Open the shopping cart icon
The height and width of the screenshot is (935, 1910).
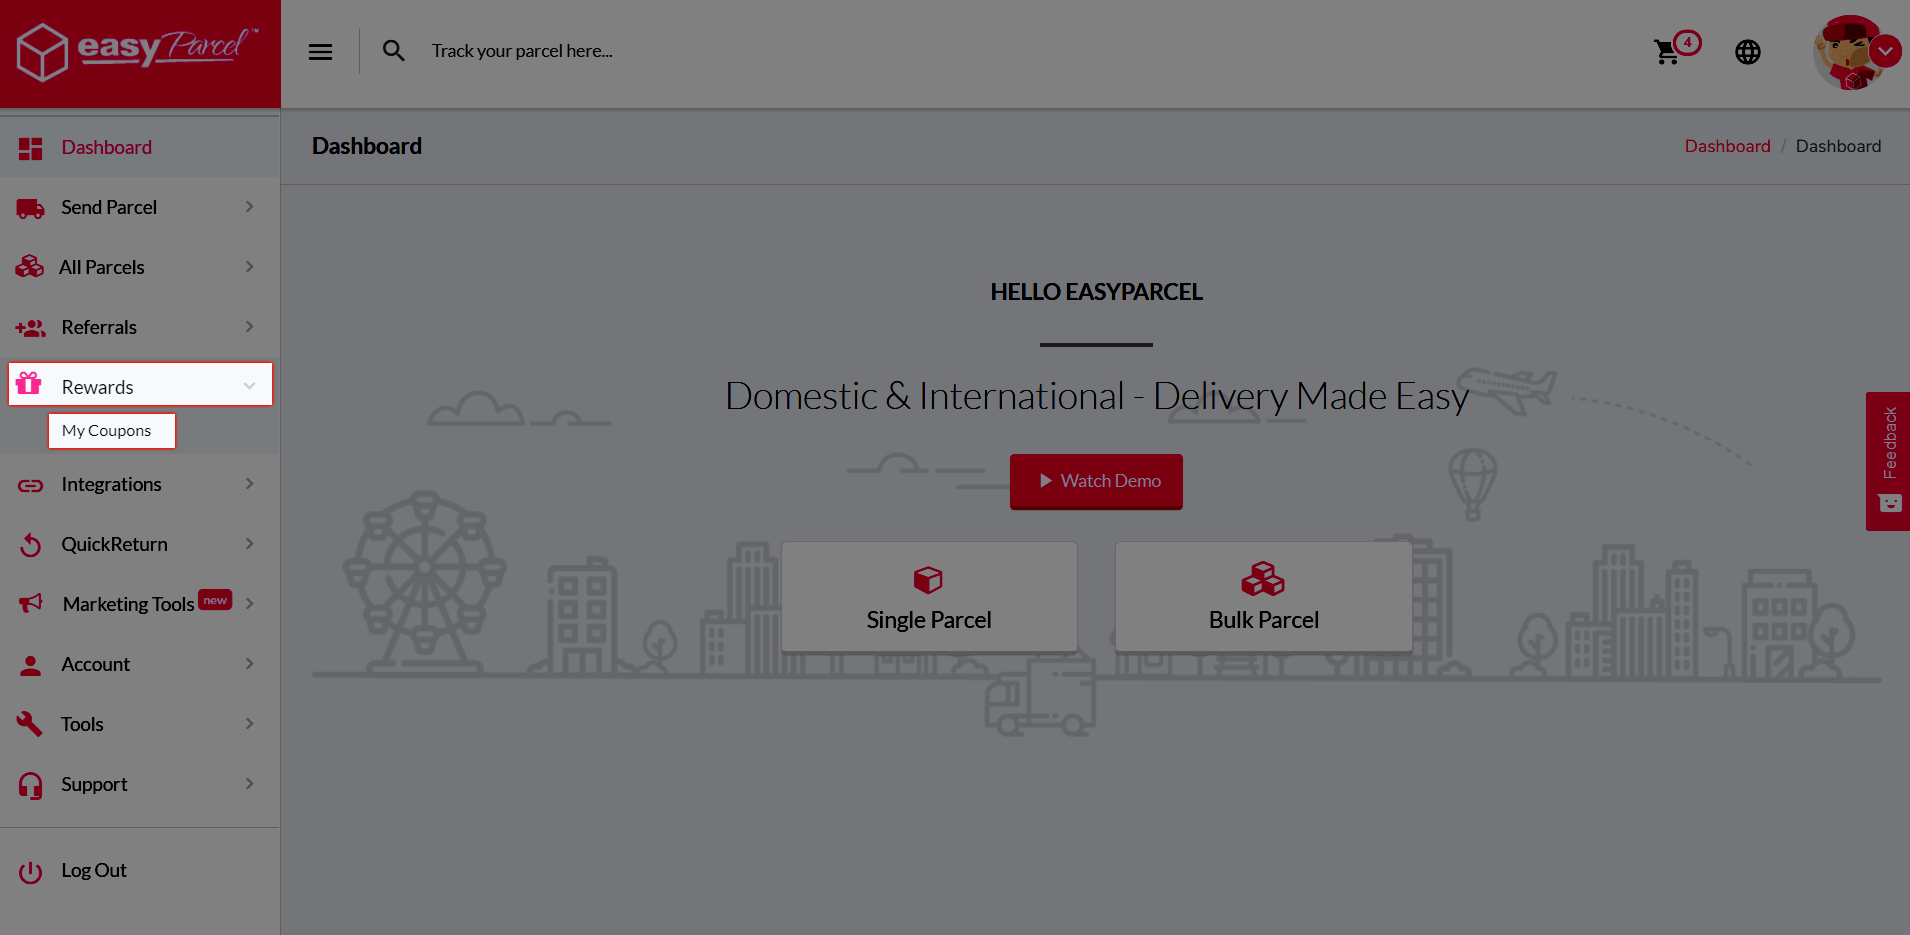tap(1666, 52)
